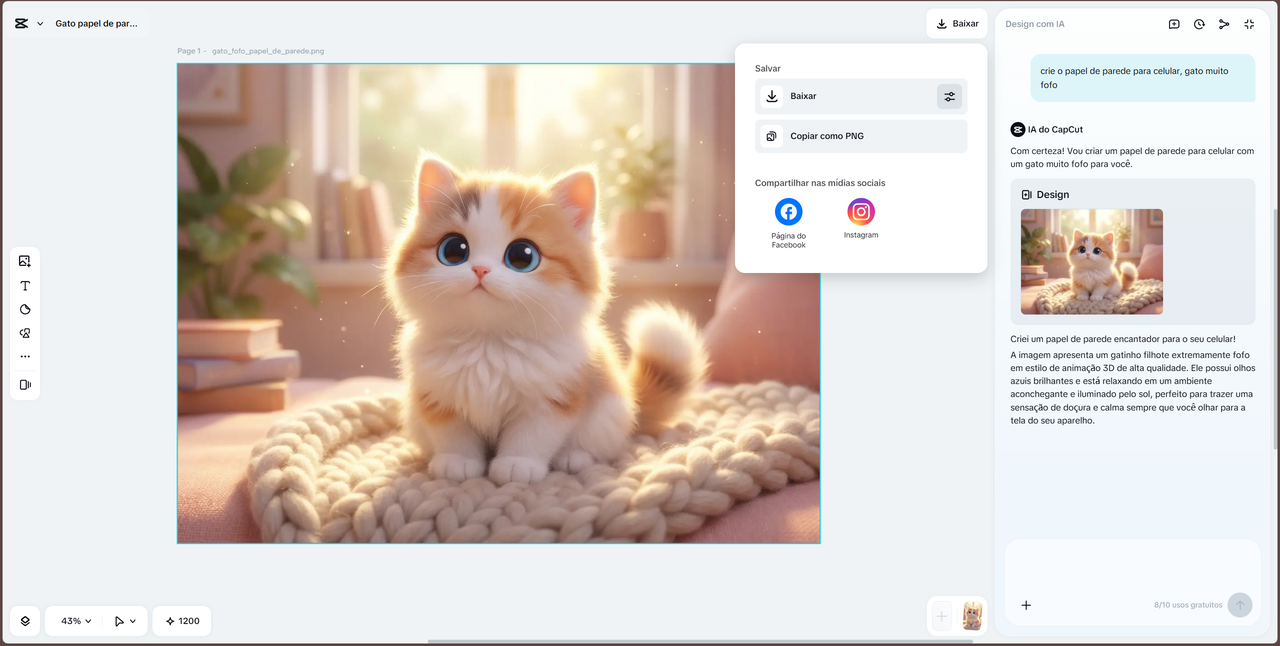This screenshot has height=646, width=1280.
Task: Choose Copiar como PNG
Action: pos(861,136)
